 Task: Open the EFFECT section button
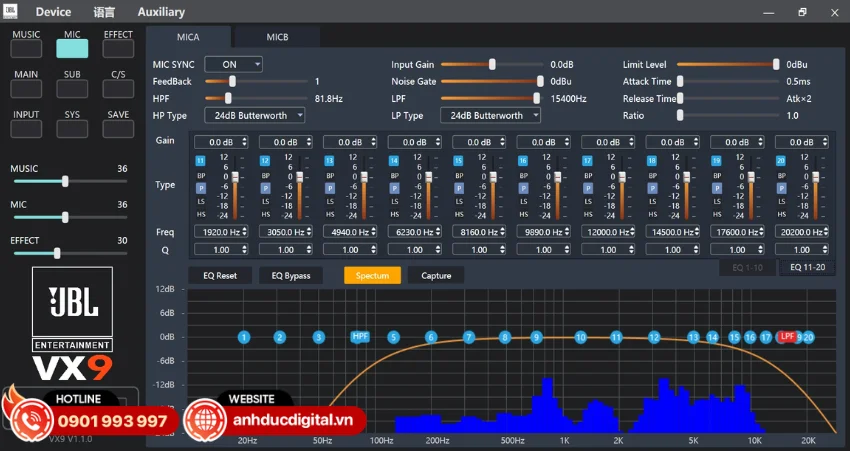click(118, 49)
